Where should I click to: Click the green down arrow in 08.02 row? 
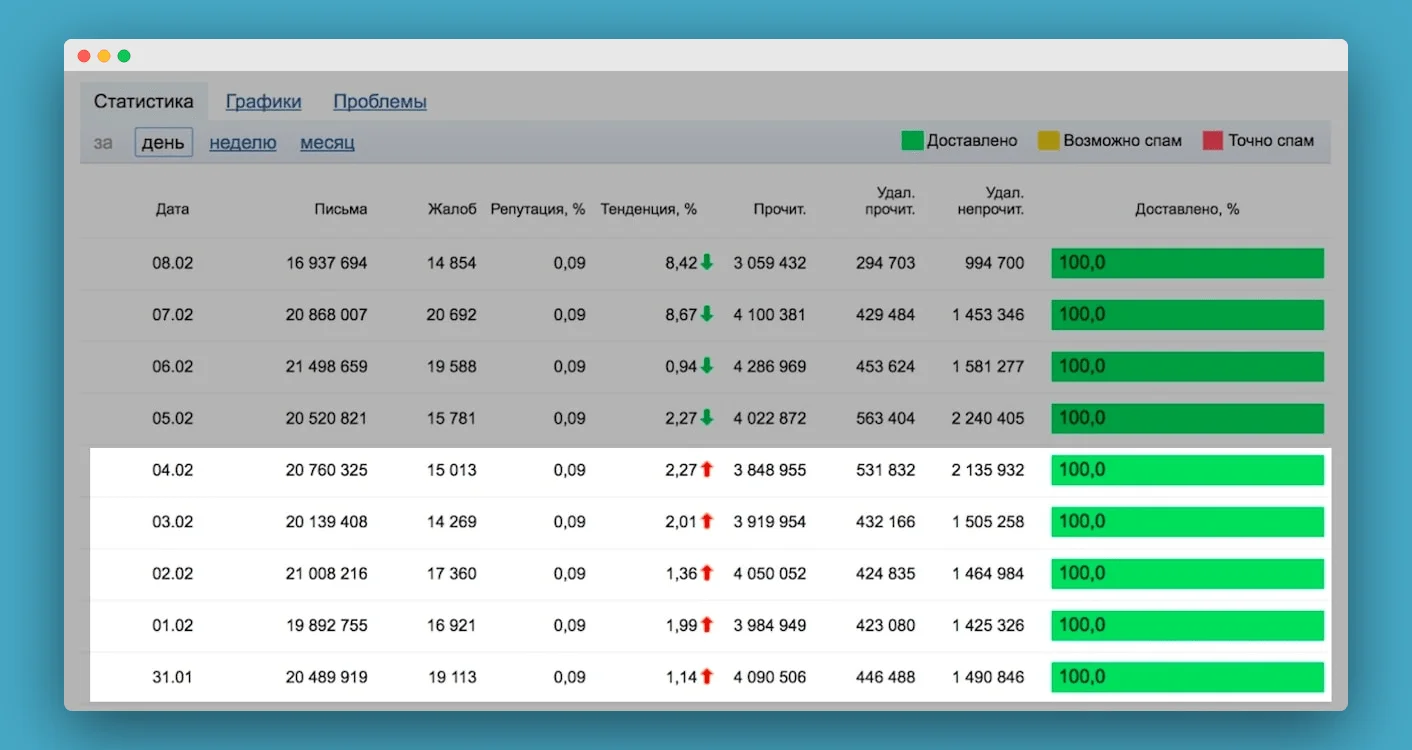tap(707, 263)
